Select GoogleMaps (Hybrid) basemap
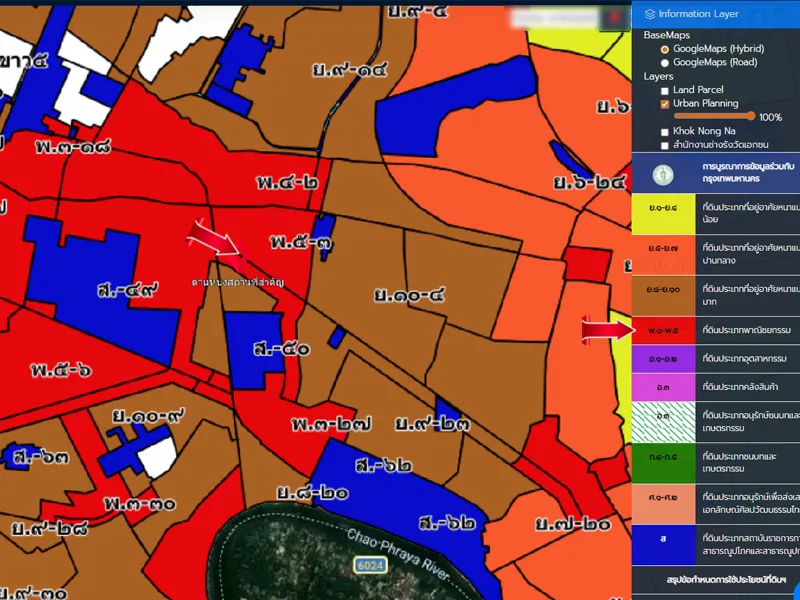Viewport: 800px width, 600px height. (x=665, y=49)
